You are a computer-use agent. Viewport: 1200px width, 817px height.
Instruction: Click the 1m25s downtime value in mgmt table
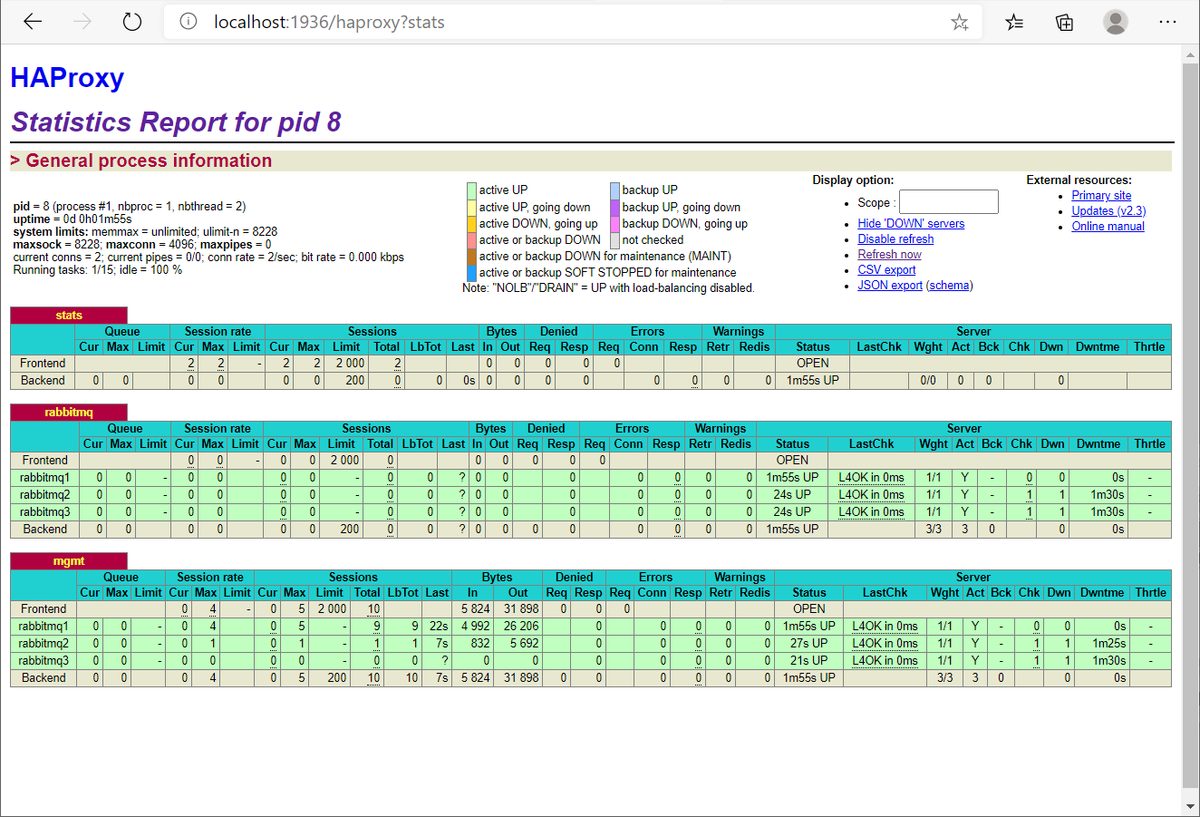coord(1109,643)
